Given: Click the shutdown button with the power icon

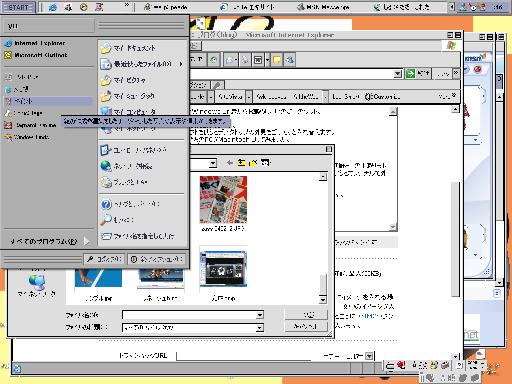Looking at the screenshot, I should (156, 259).
